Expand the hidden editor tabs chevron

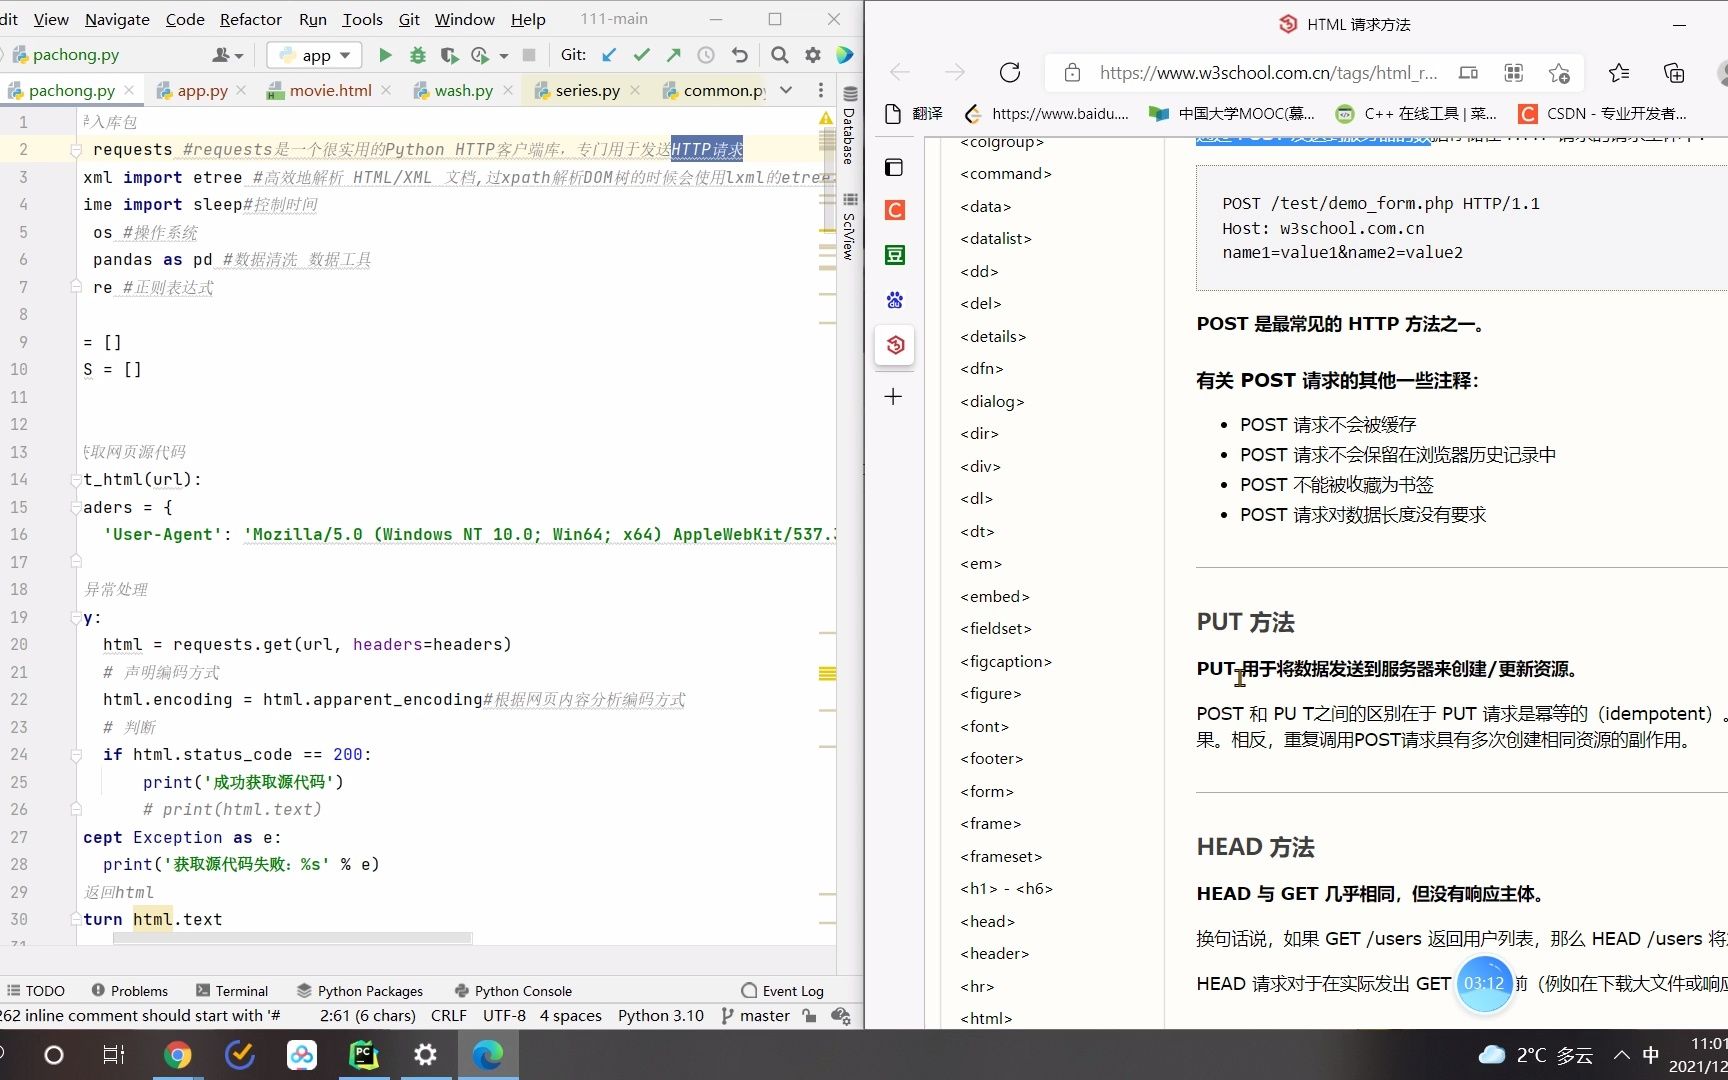click(x=786, y=90)
